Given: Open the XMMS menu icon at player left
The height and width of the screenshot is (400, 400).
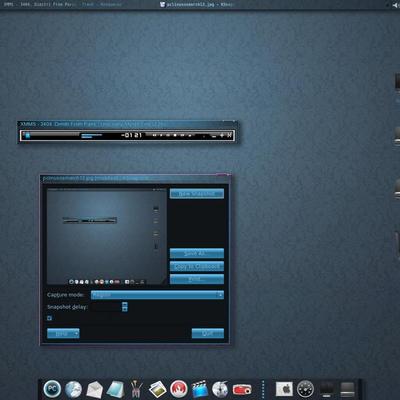Looking at the screenshot, I should [28, 135].
